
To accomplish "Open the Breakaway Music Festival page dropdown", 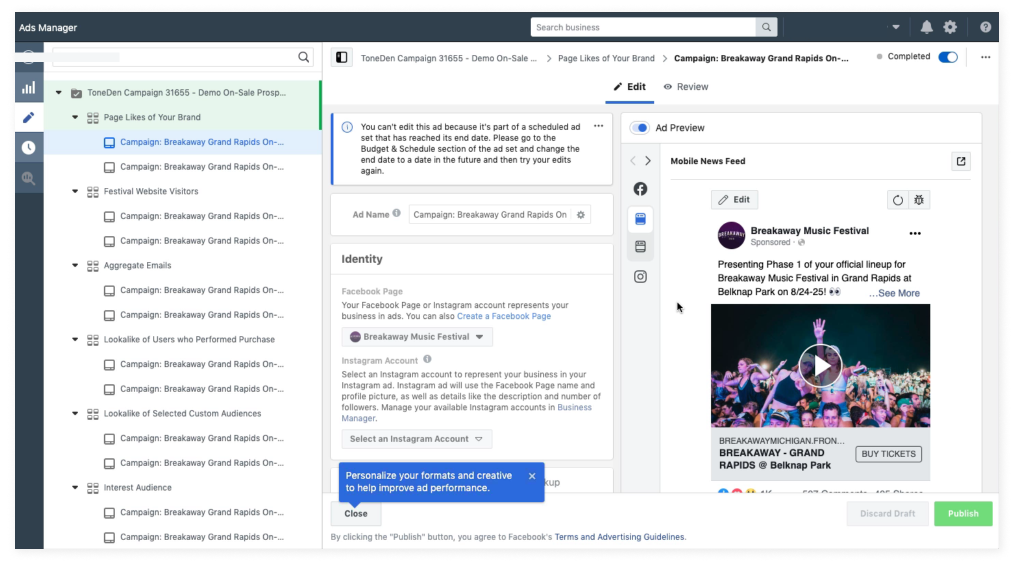I will pos(416,336).
